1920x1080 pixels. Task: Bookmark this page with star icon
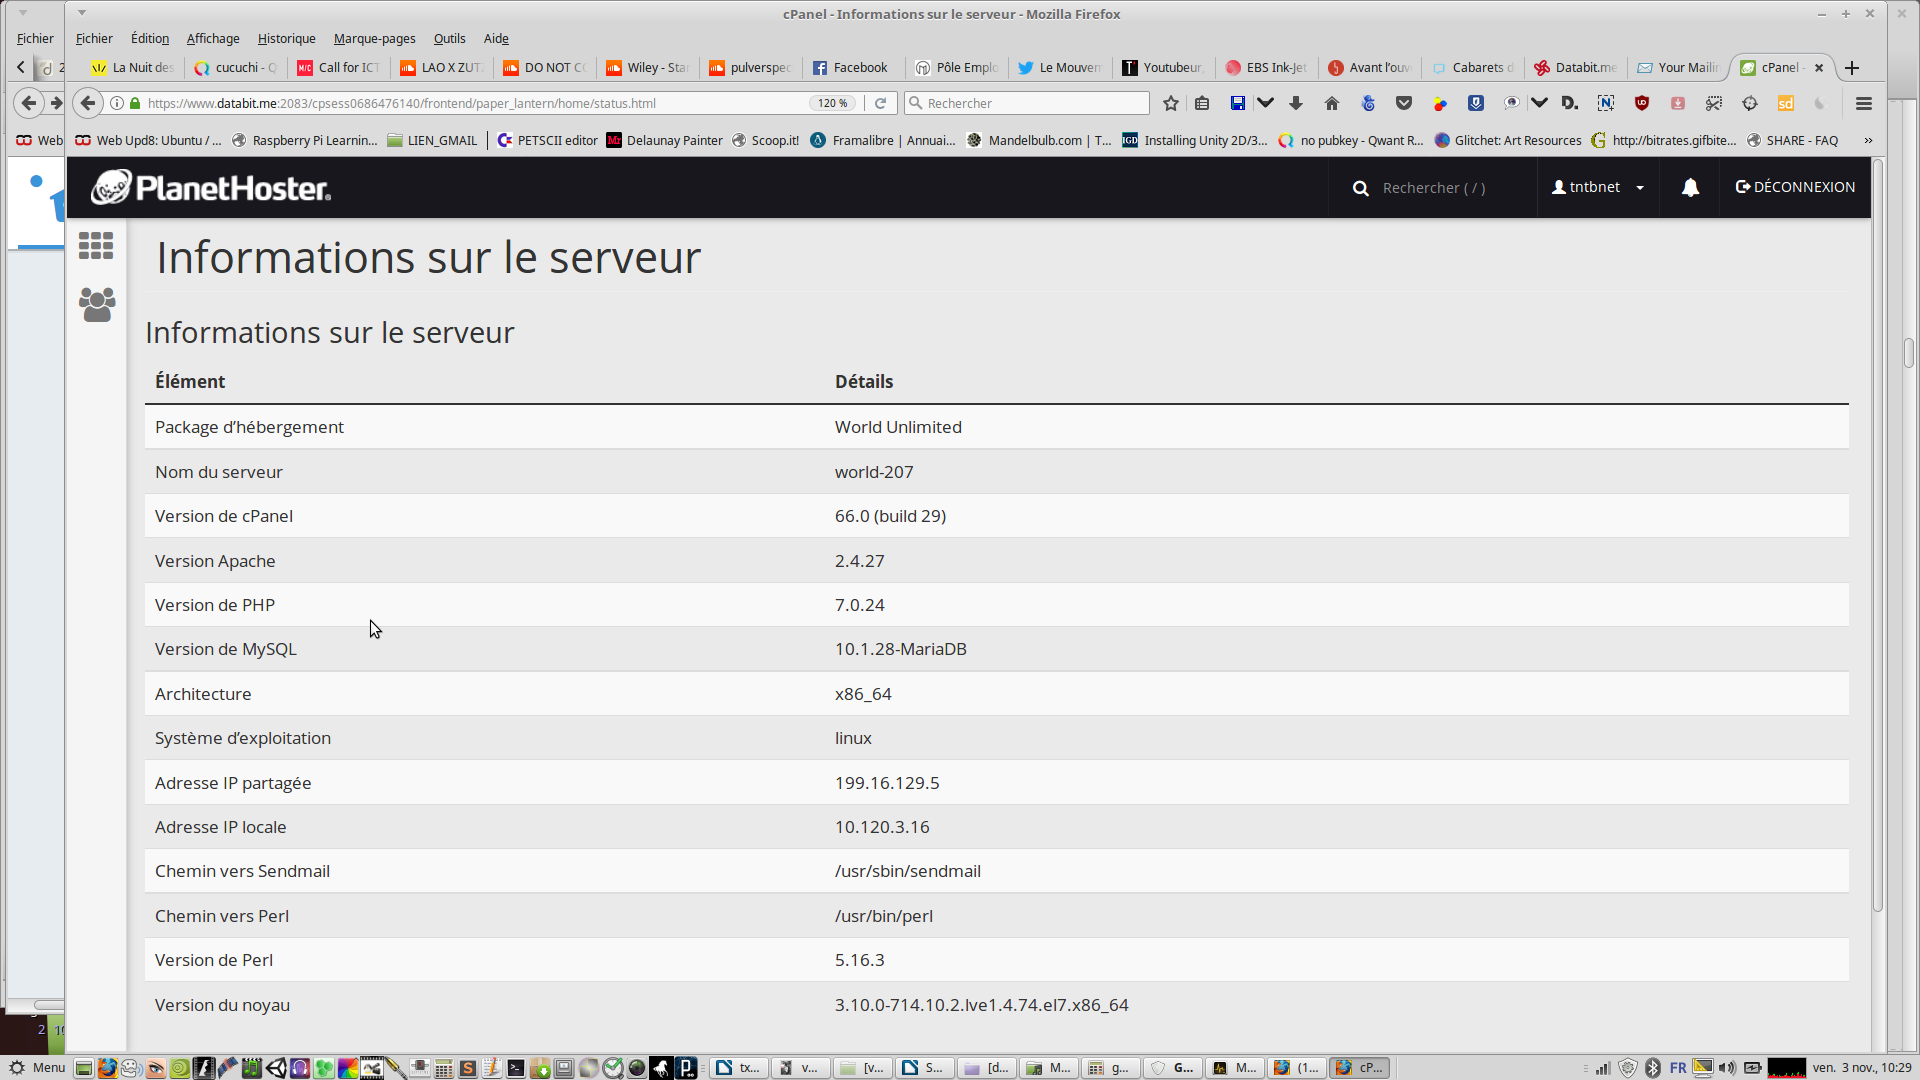[1171, 103]
